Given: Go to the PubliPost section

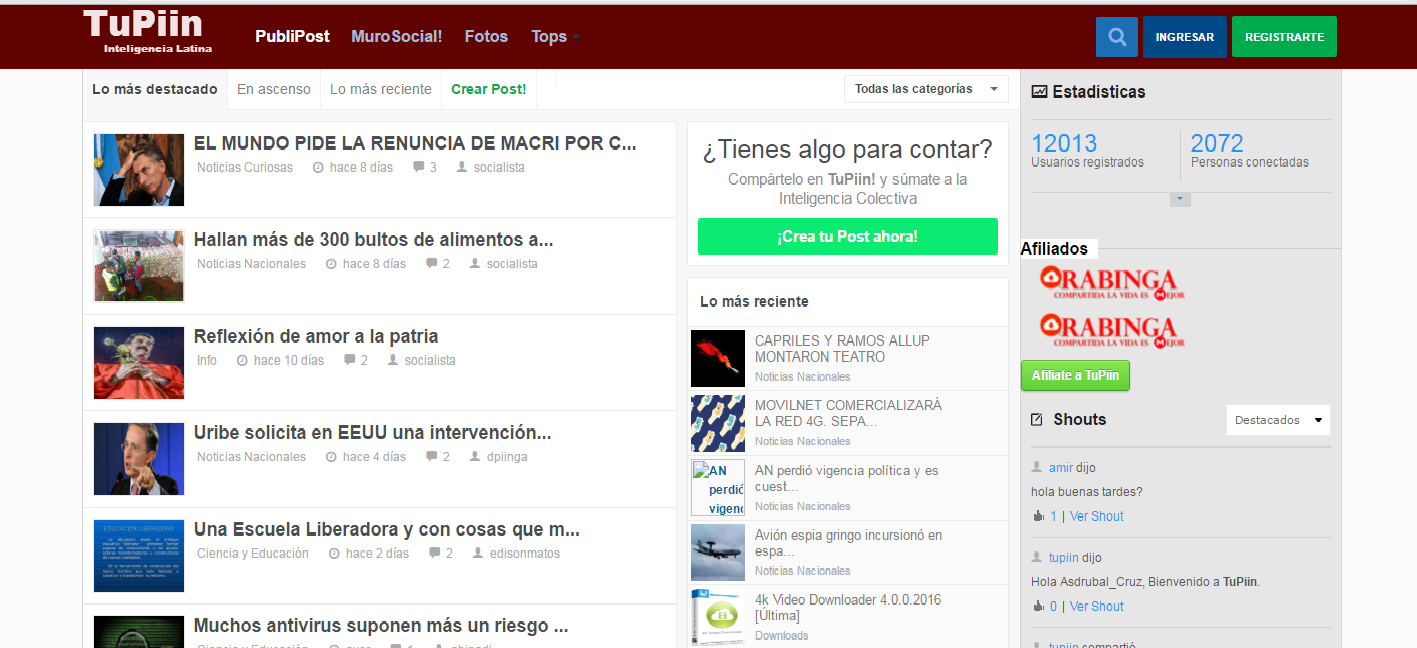Looking at the screenshot, I should pos(292,37).
